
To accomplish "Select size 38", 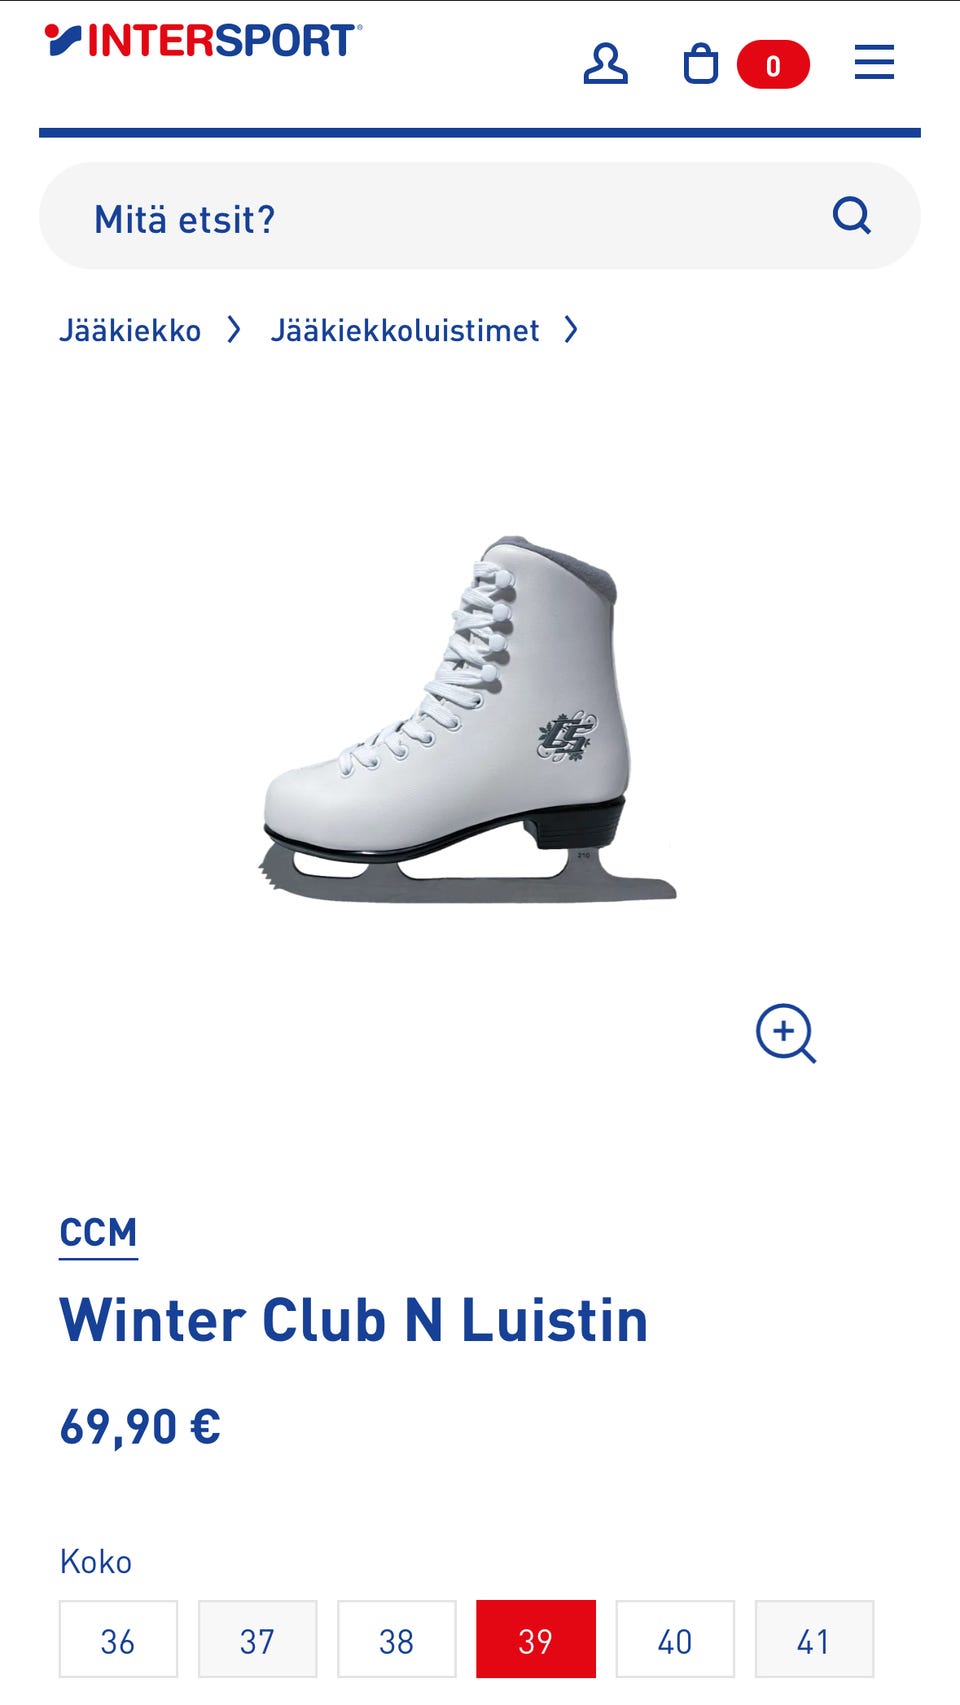I will point(396,1639).
